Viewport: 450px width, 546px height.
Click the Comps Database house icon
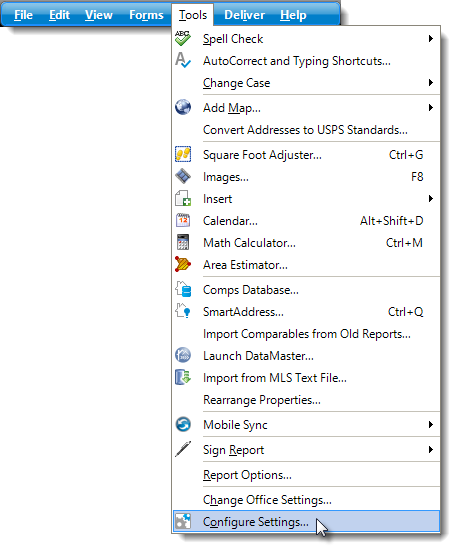(183, 289)
